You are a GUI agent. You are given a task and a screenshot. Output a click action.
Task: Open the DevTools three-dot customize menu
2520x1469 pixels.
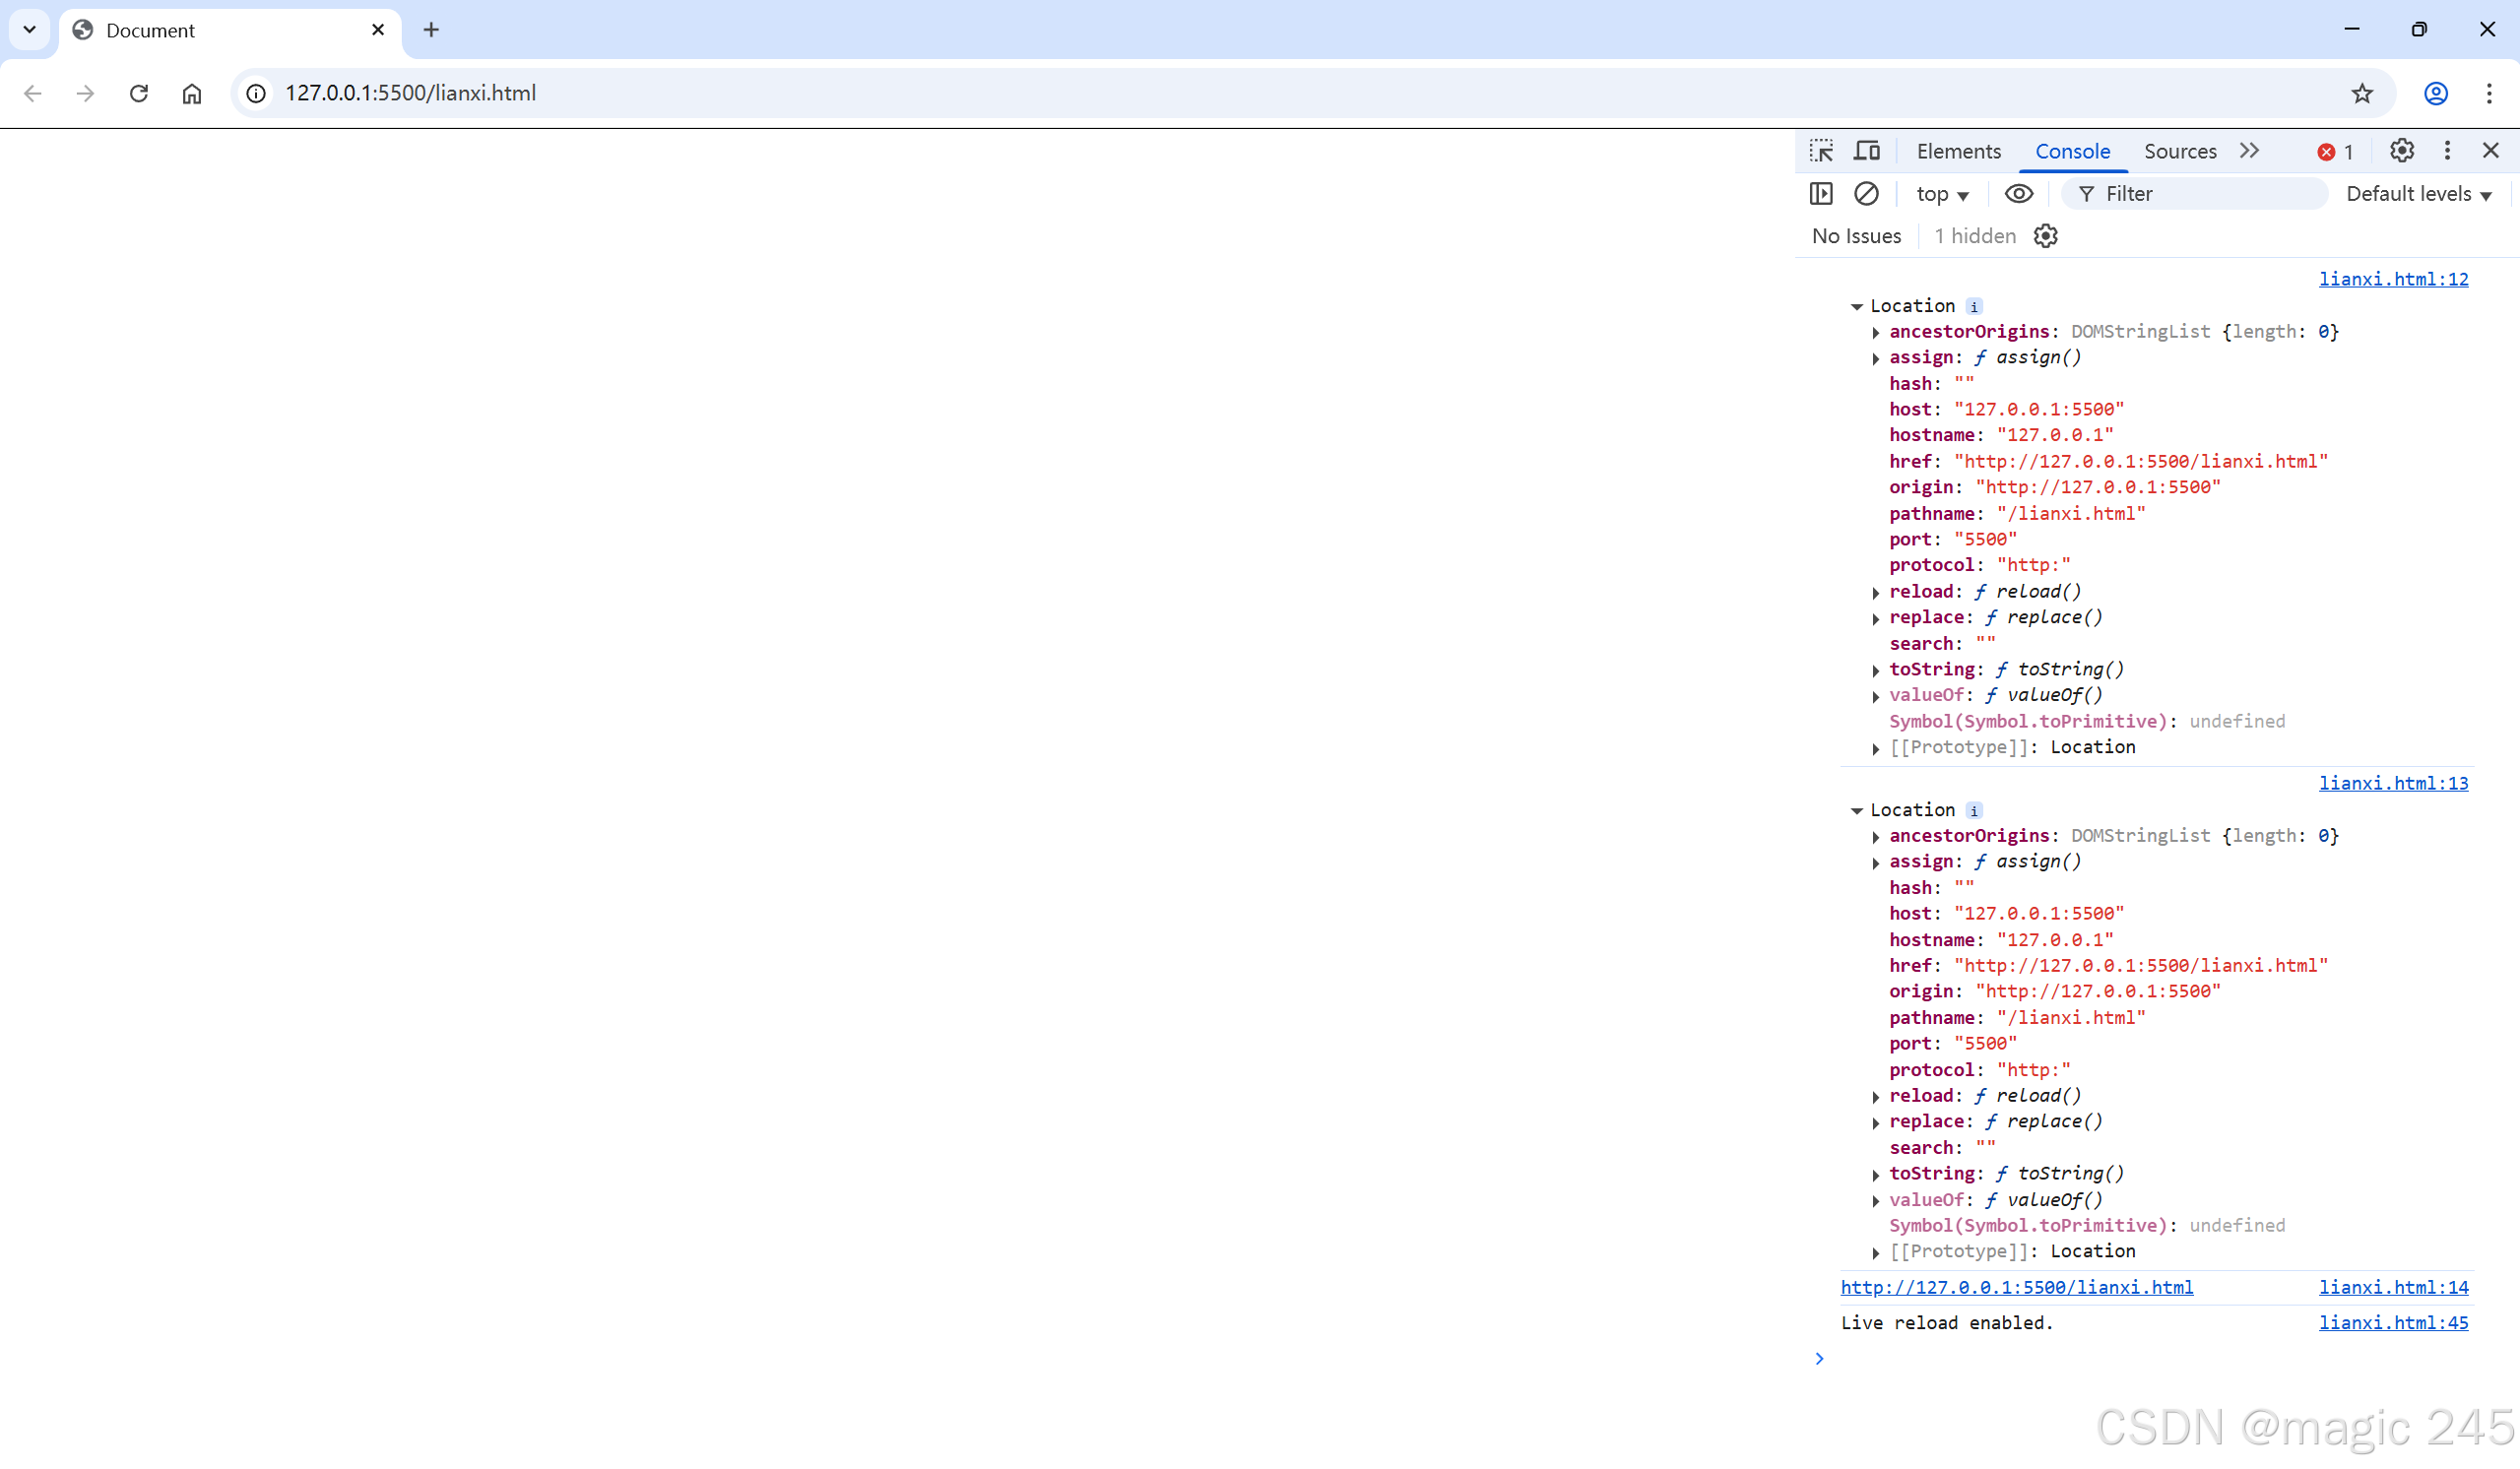pyautogui.click(x=2447, y=151)
